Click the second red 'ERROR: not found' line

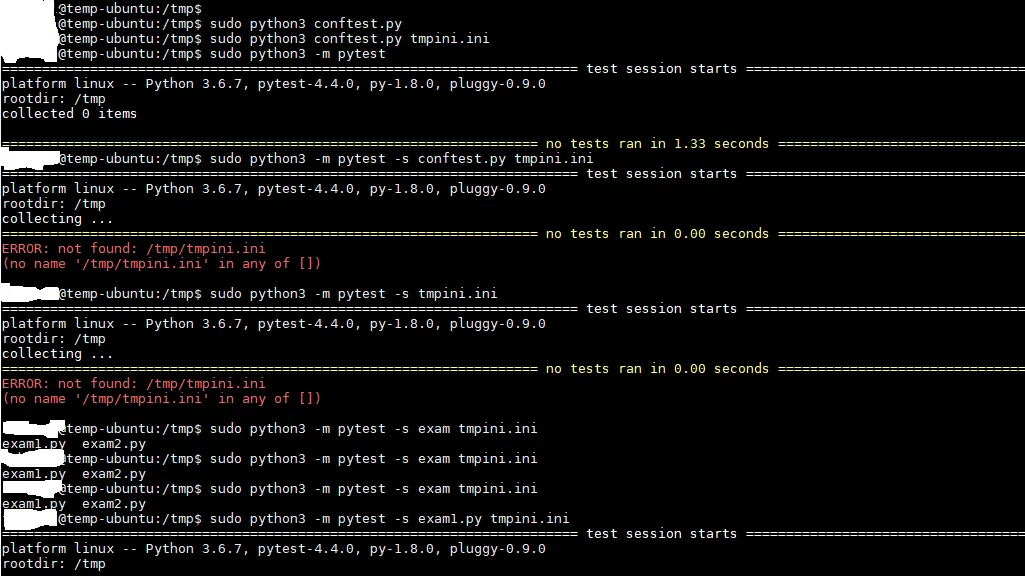[133, 383]
